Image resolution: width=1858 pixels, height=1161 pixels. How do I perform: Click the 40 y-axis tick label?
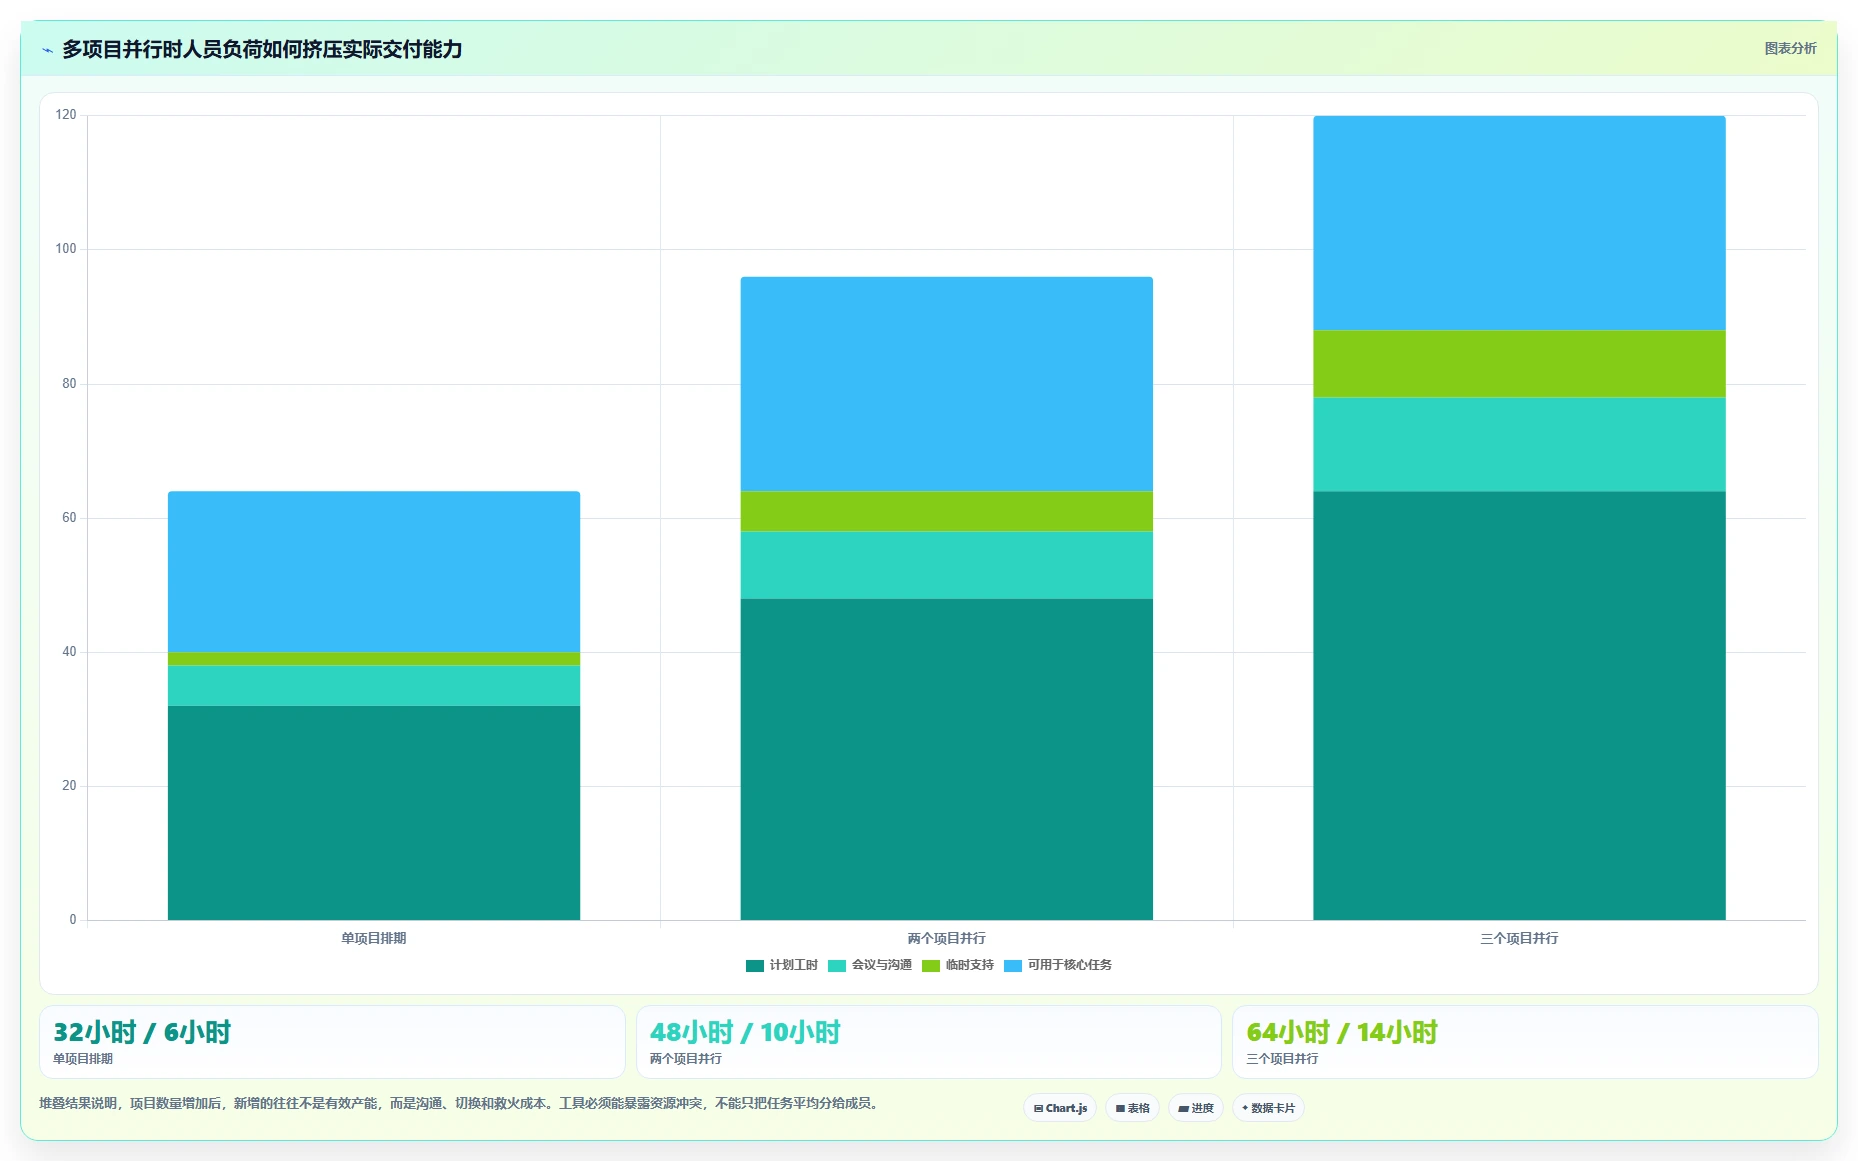tap(69, 652)
